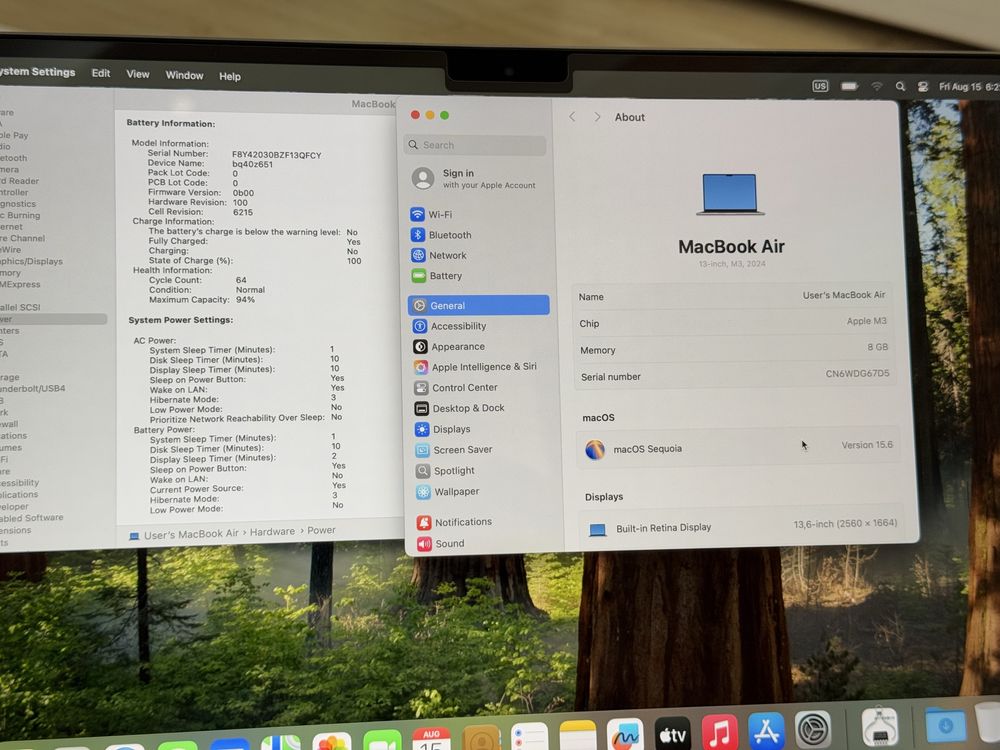Click the battery status menu bar icon
1000x750 pixels.
849,85
